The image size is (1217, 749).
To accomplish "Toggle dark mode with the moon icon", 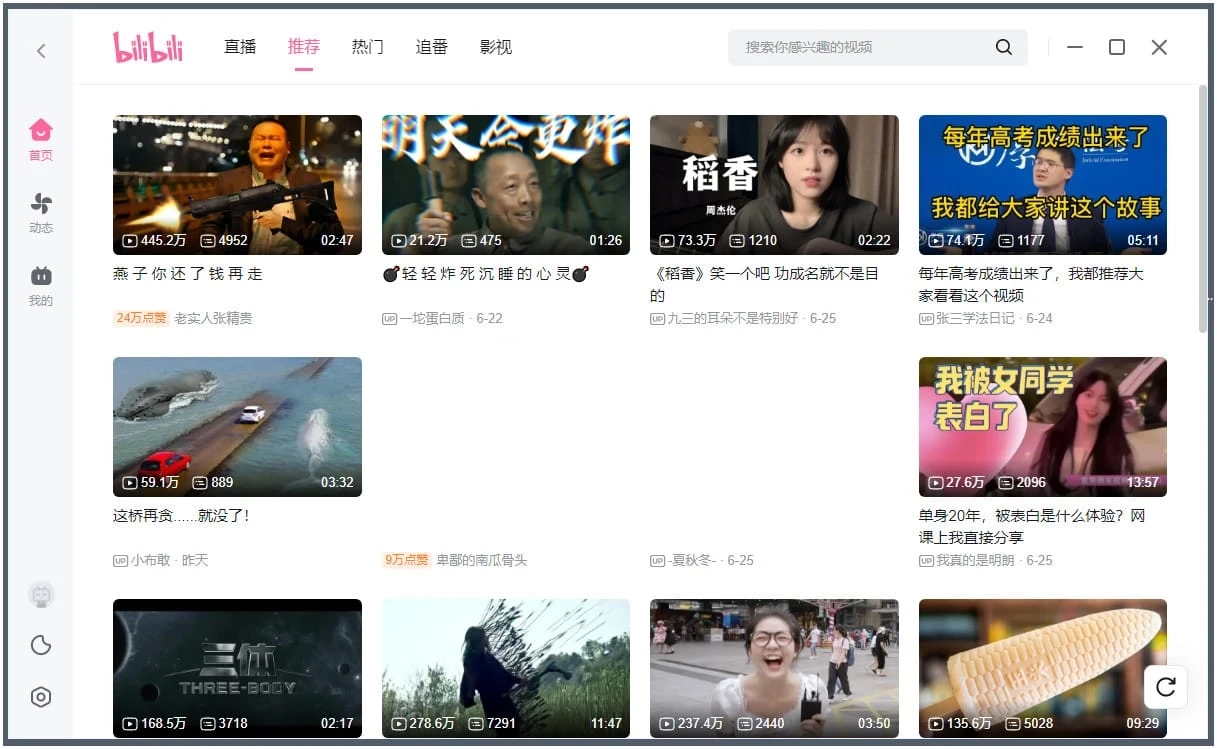I will tap(41, 645).
